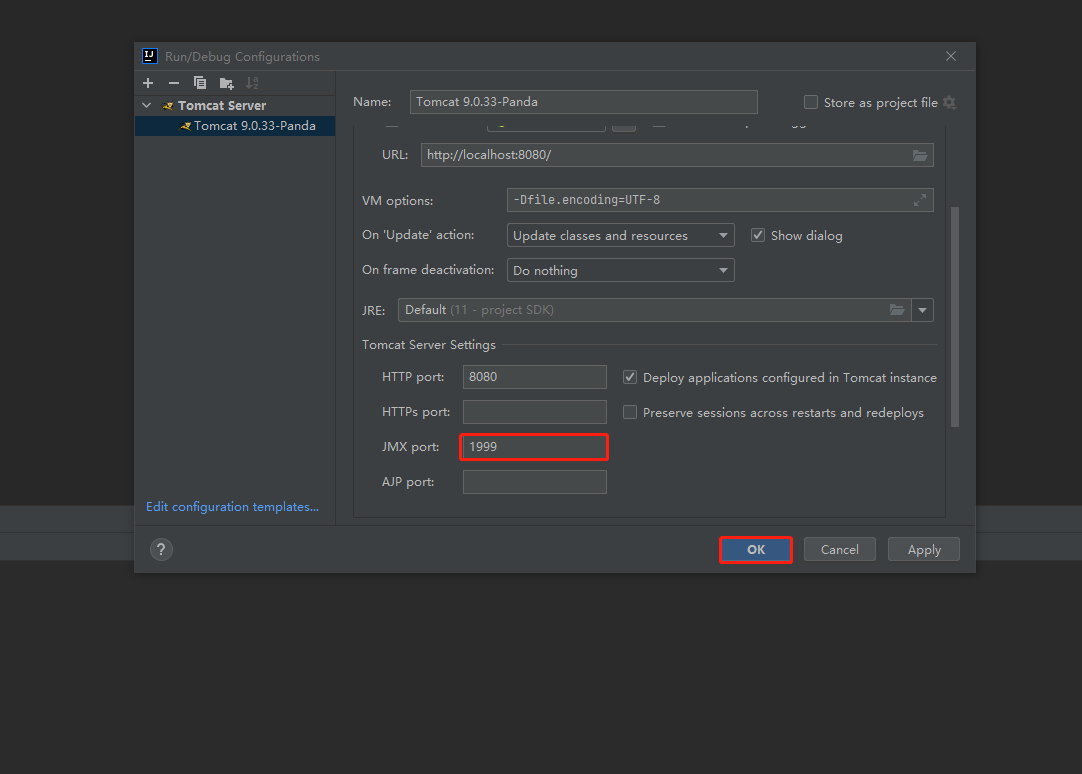Click the Apply button
1082x774 pixels.
coord(924,550)
